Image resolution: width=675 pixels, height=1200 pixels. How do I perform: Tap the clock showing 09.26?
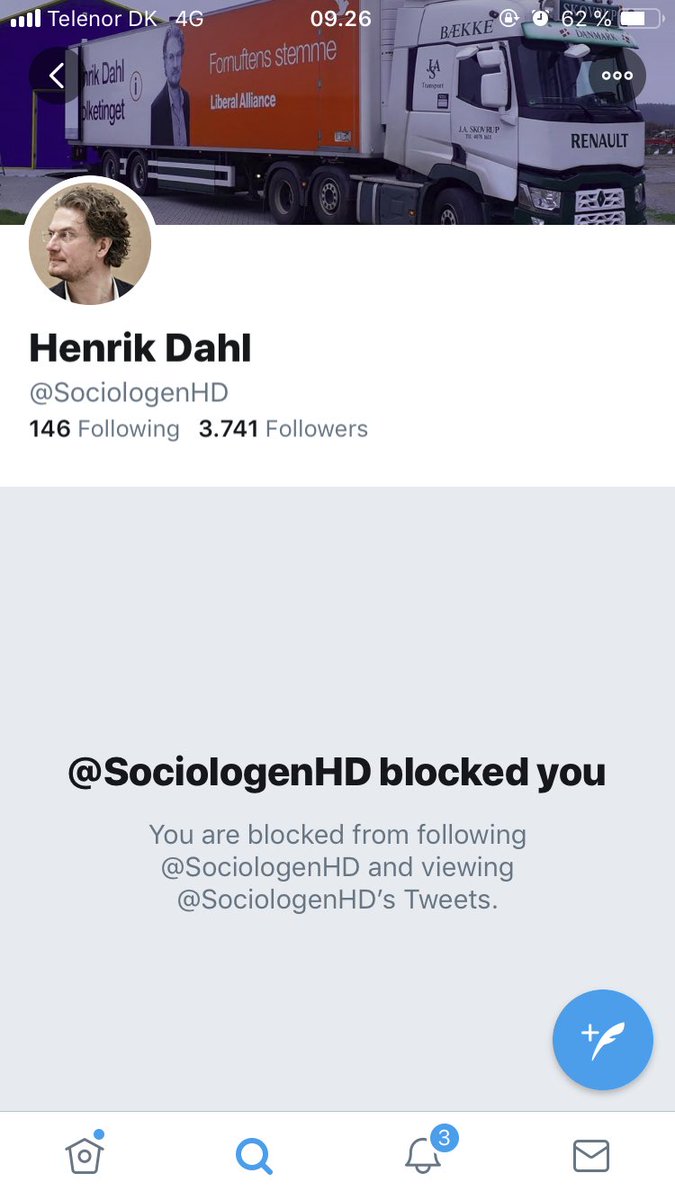click(340, 18)
